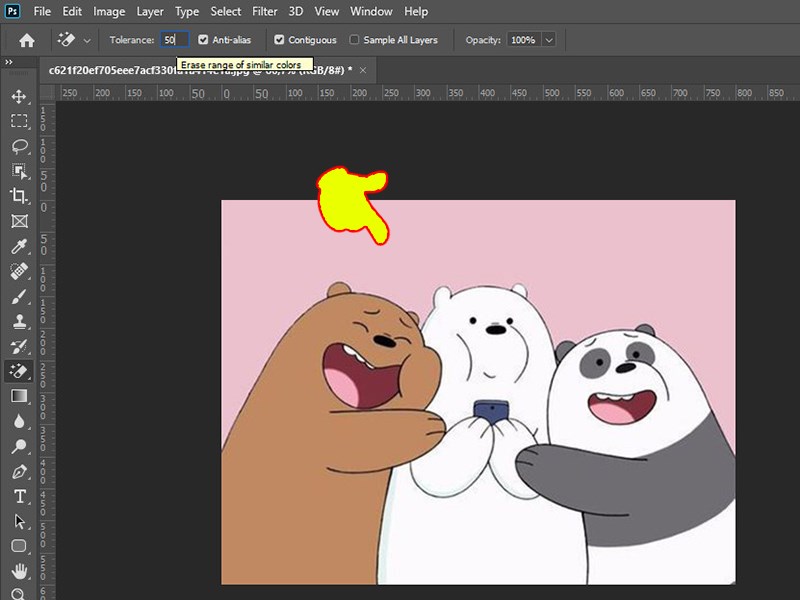Screen dimensions: 800x600
Task: Expand the collapsed toolbar with double arrows
Action: pyautogui.click(x=9, y=62)
